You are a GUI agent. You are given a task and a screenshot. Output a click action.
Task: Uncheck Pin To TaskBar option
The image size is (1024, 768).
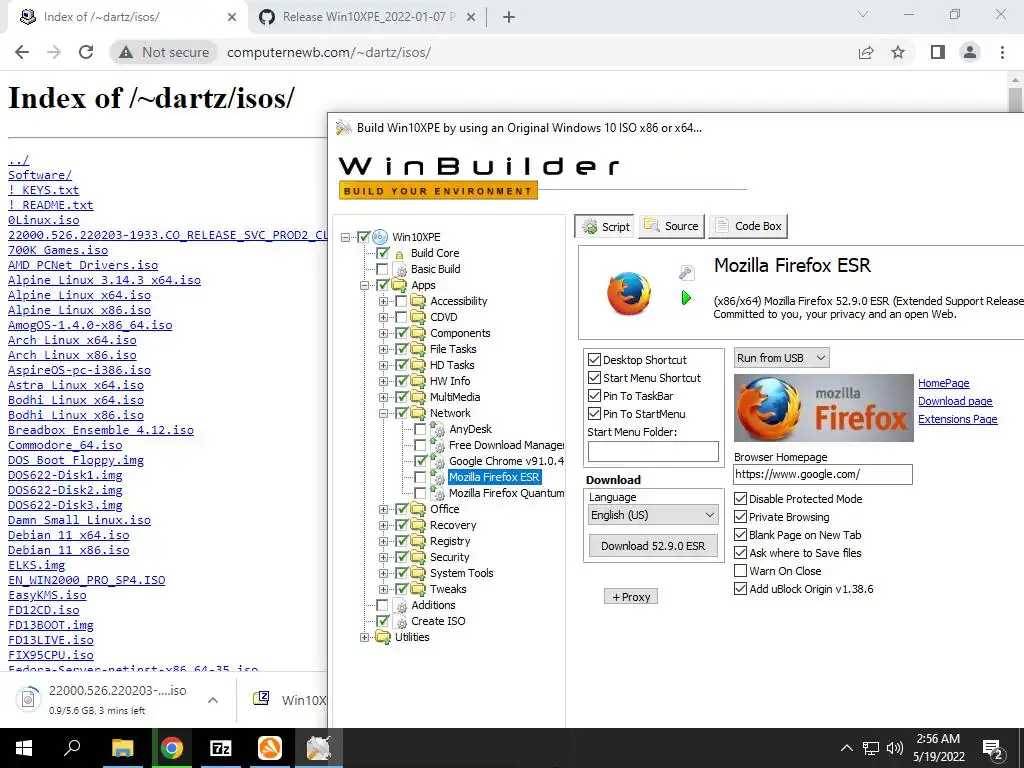point(594,396)
